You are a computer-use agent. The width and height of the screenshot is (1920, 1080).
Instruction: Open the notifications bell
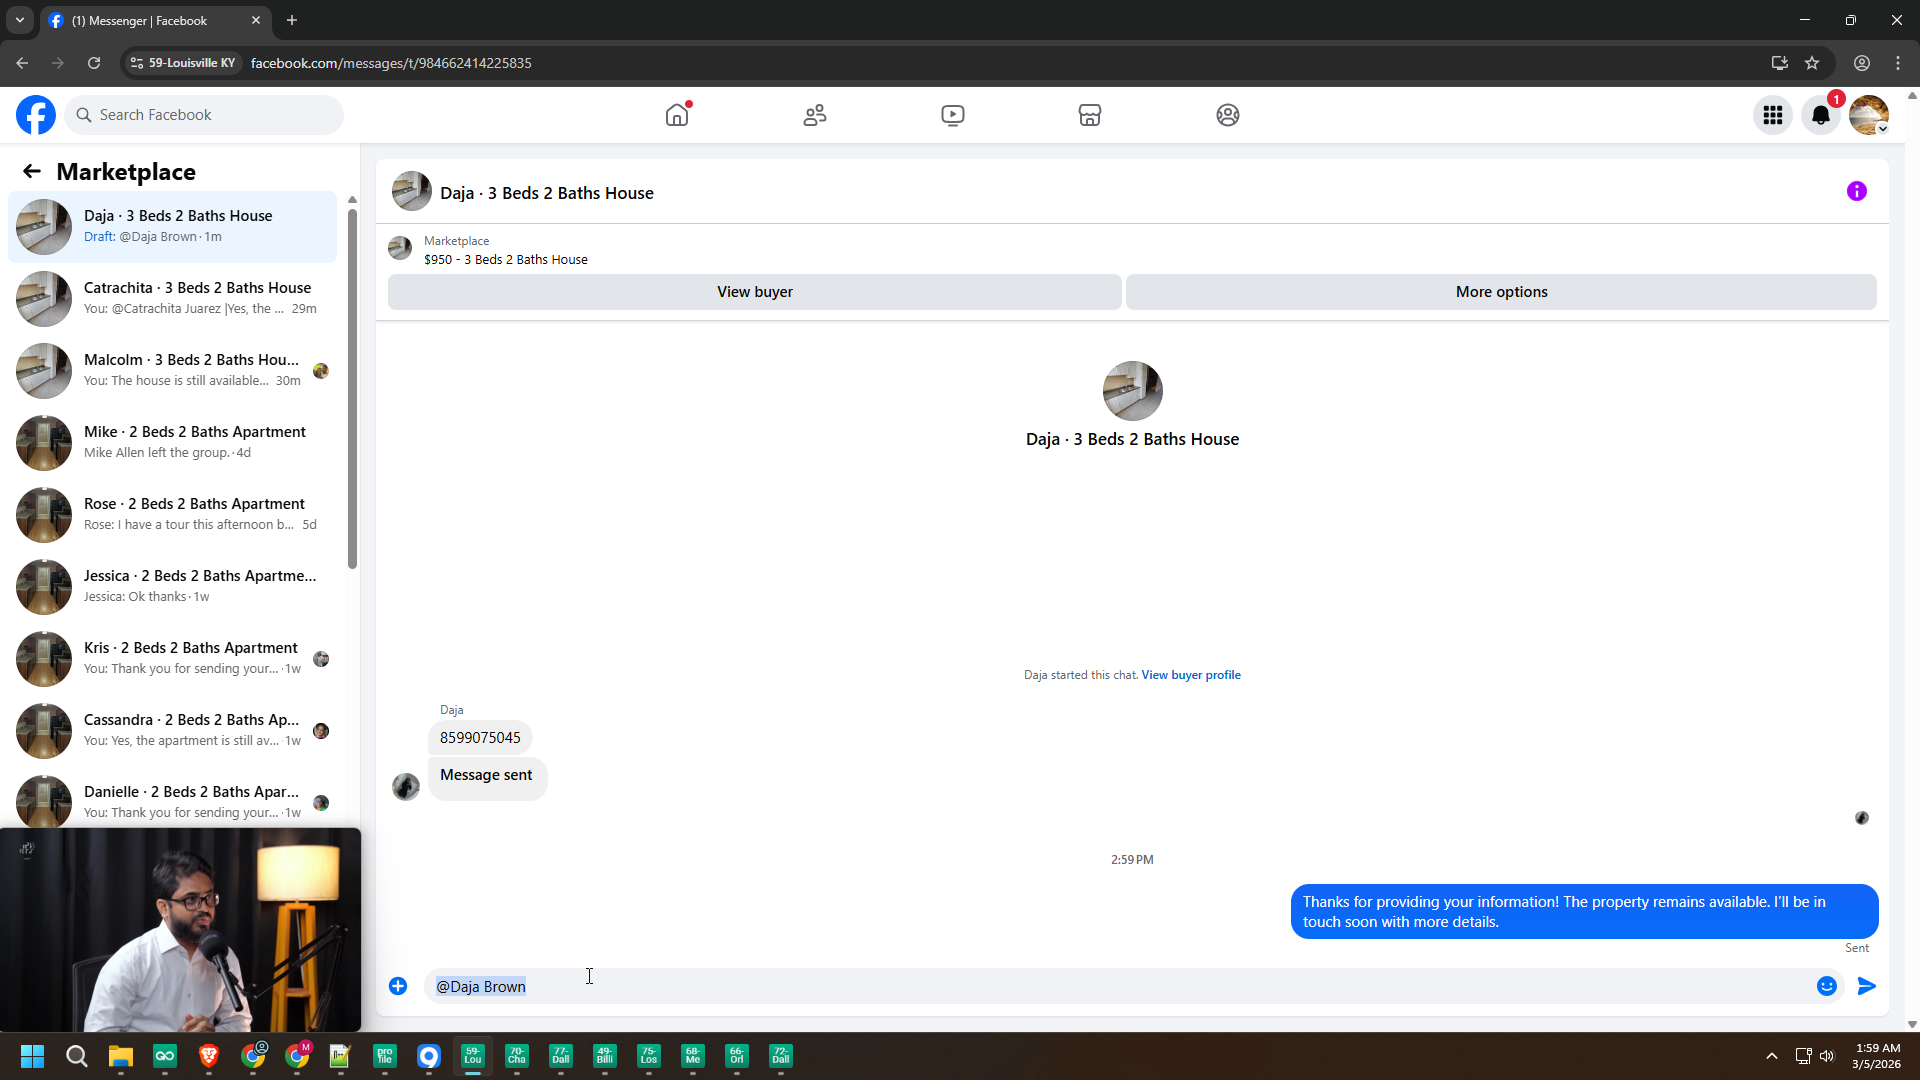1821,115
